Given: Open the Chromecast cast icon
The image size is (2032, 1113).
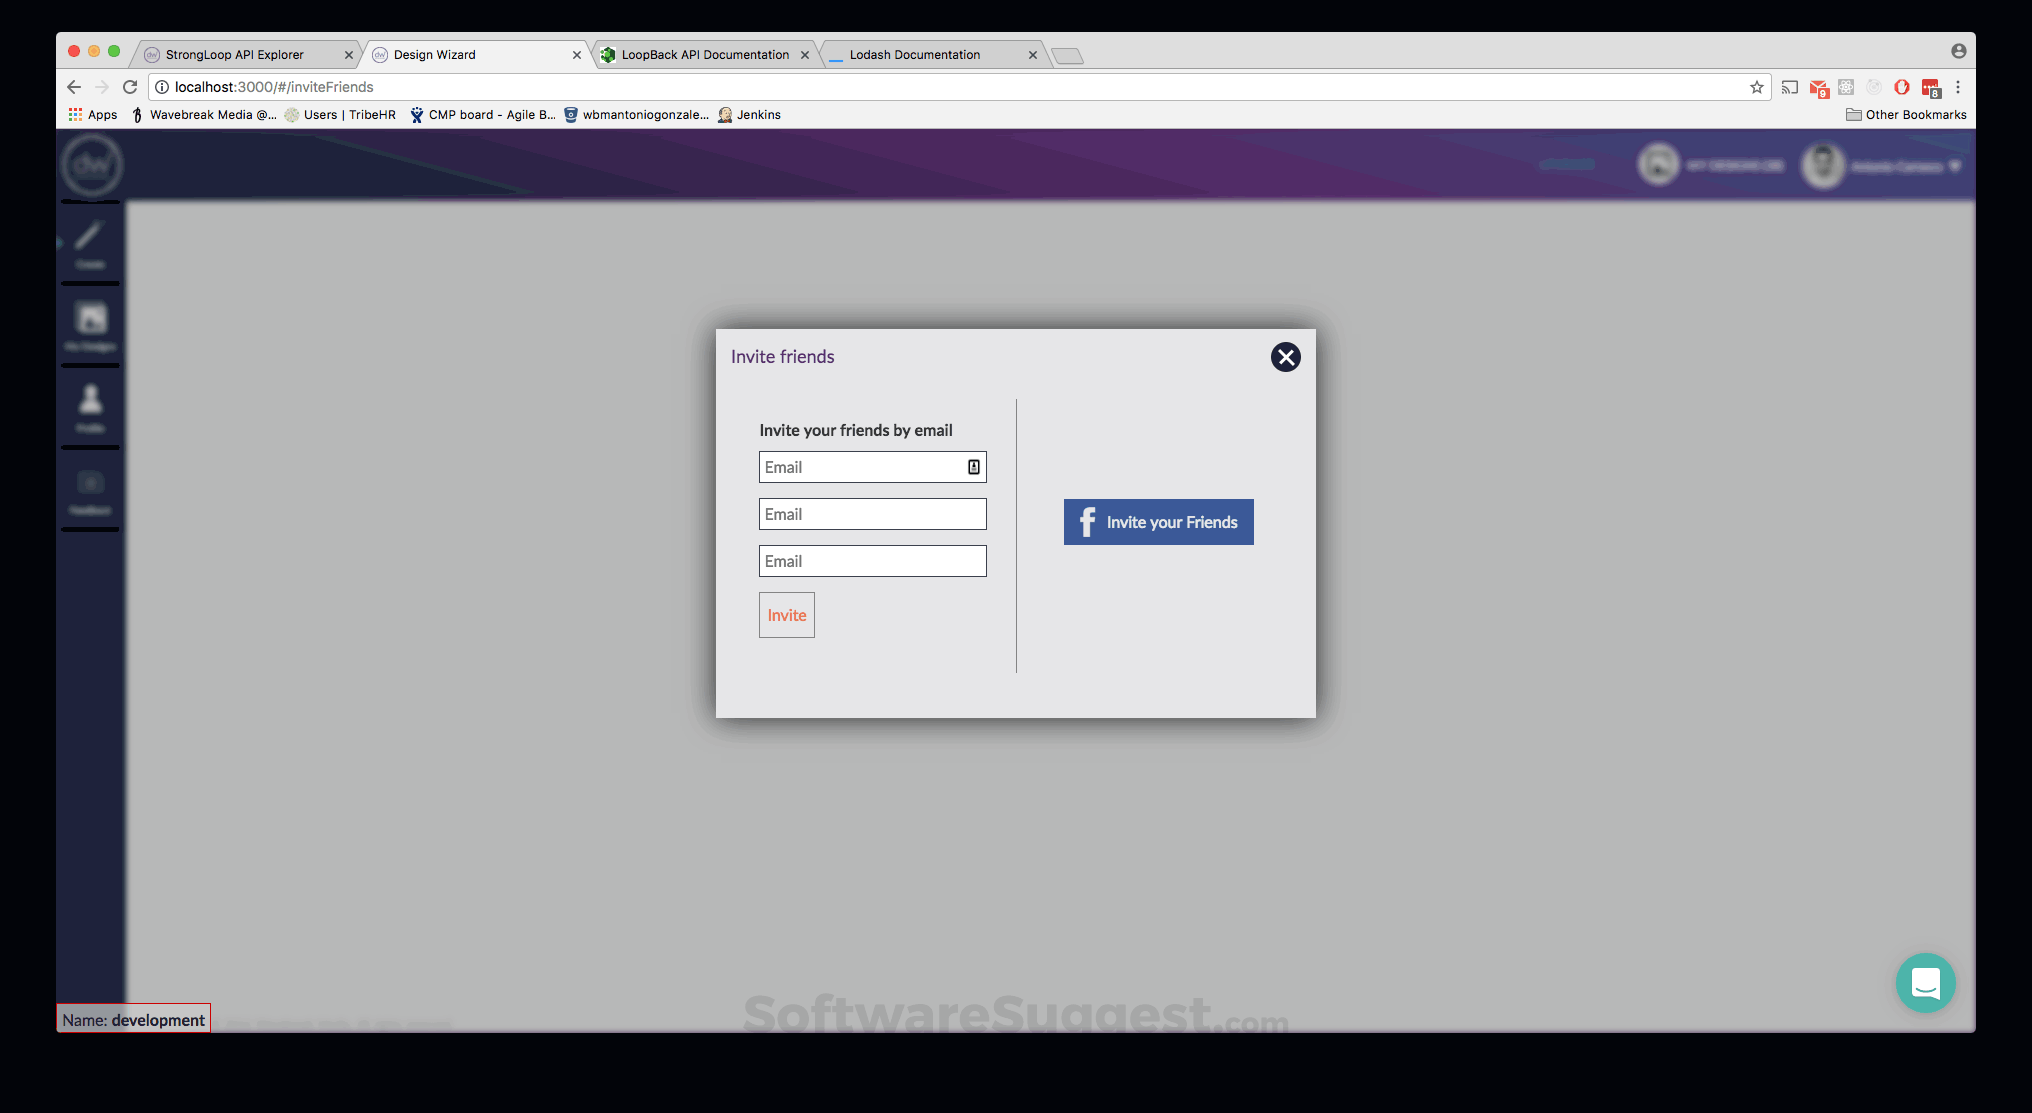Looking at the screenshot, I should click(x=1790, y=87).
